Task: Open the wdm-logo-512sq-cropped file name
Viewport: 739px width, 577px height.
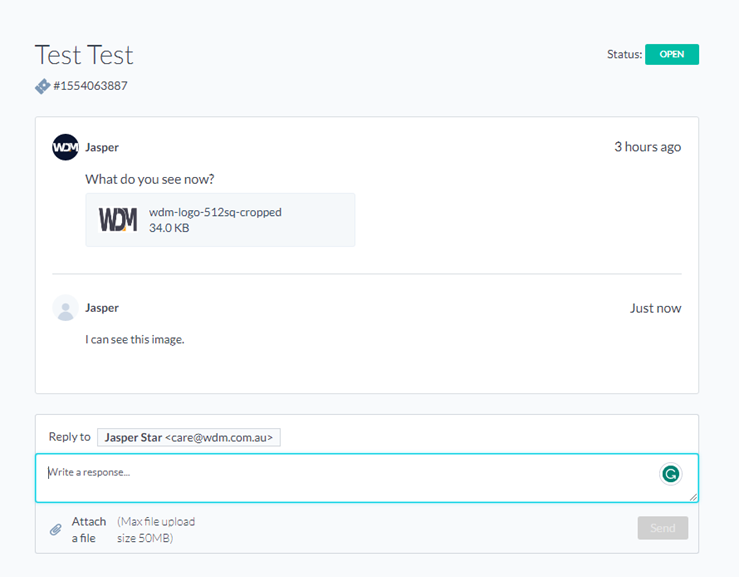Action: pos(215,212)
